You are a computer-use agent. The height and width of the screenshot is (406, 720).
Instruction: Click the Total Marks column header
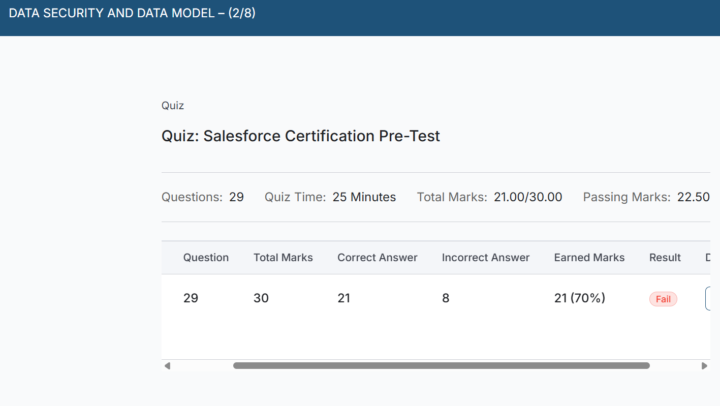[x=283, y=258]
